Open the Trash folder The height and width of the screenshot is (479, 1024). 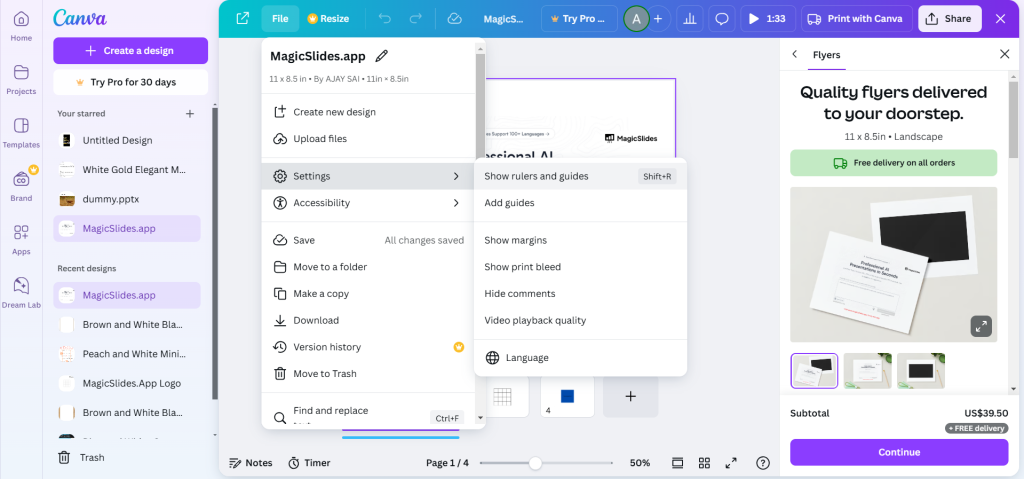(x=82, y=457)
